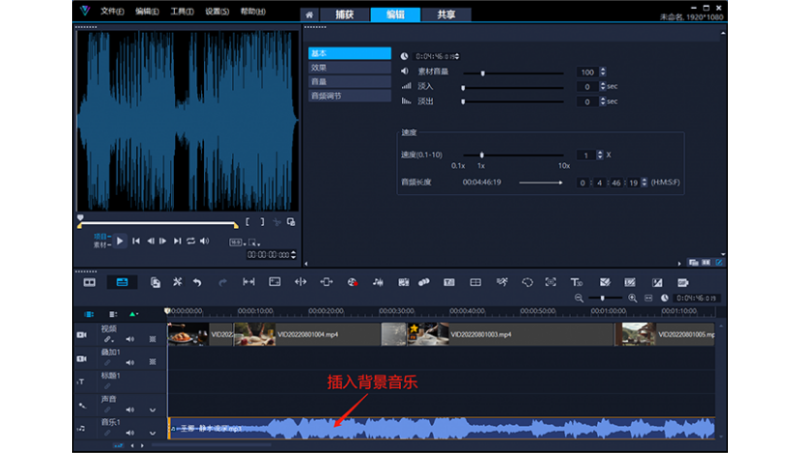Set the mark-out bracket in preview
This screenshot has width=800, height=453.
click(x=262, y=222)
